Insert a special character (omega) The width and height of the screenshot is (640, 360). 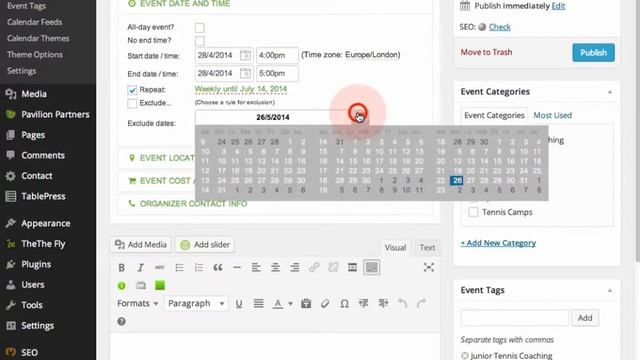pyautogui.click(x=344, y=304)
